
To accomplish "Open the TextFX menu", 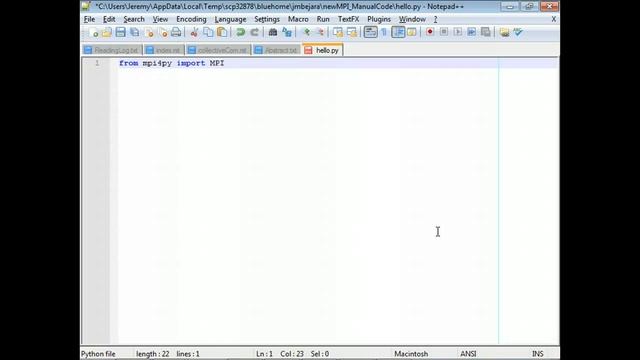I will tap(348, 19).
